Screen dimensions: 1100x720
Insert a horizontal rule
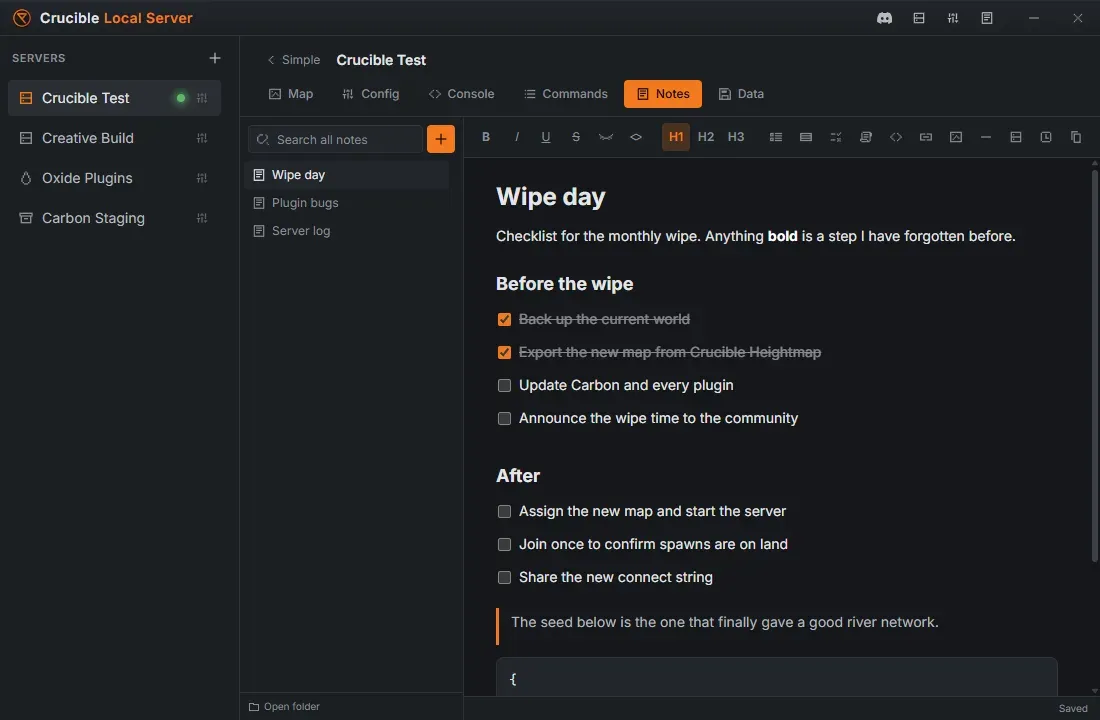986,137
